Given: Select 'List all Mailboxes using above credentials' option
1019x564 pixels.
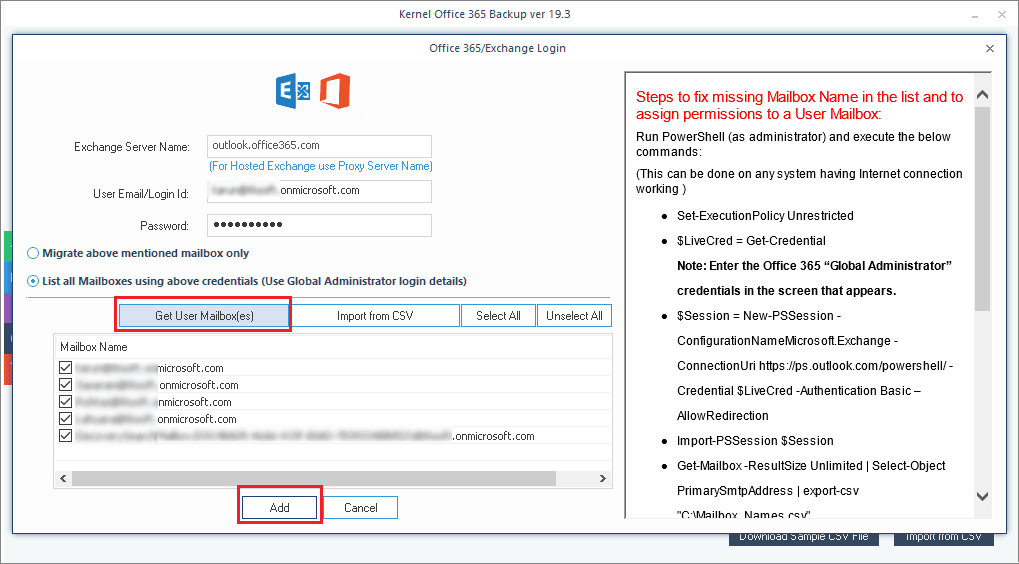Looking at the screenshot, I should click(247, 281).
